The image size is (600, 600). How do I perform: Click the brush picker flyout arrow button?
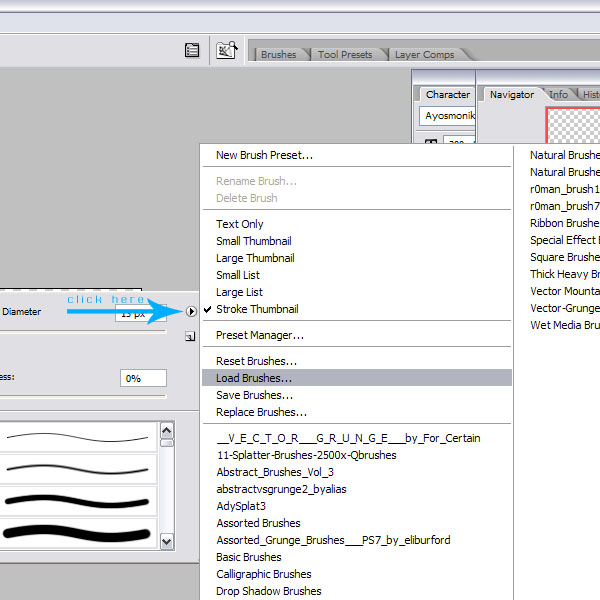point(191,312)
